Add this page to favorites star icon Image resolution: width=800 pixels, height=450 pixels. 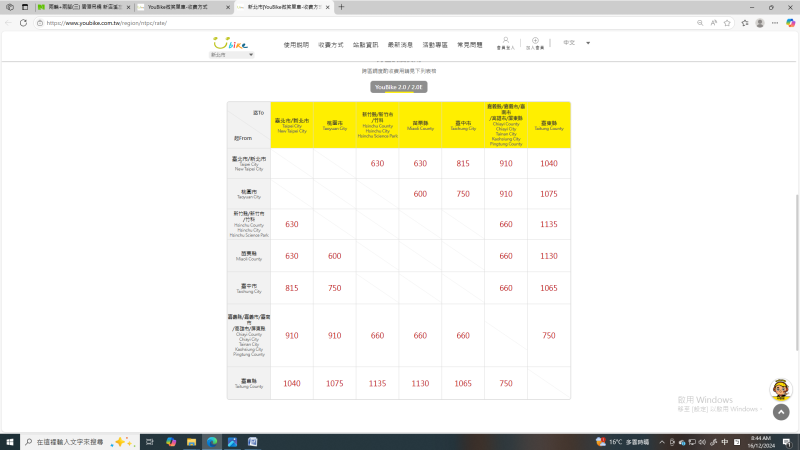pos(727,23)
